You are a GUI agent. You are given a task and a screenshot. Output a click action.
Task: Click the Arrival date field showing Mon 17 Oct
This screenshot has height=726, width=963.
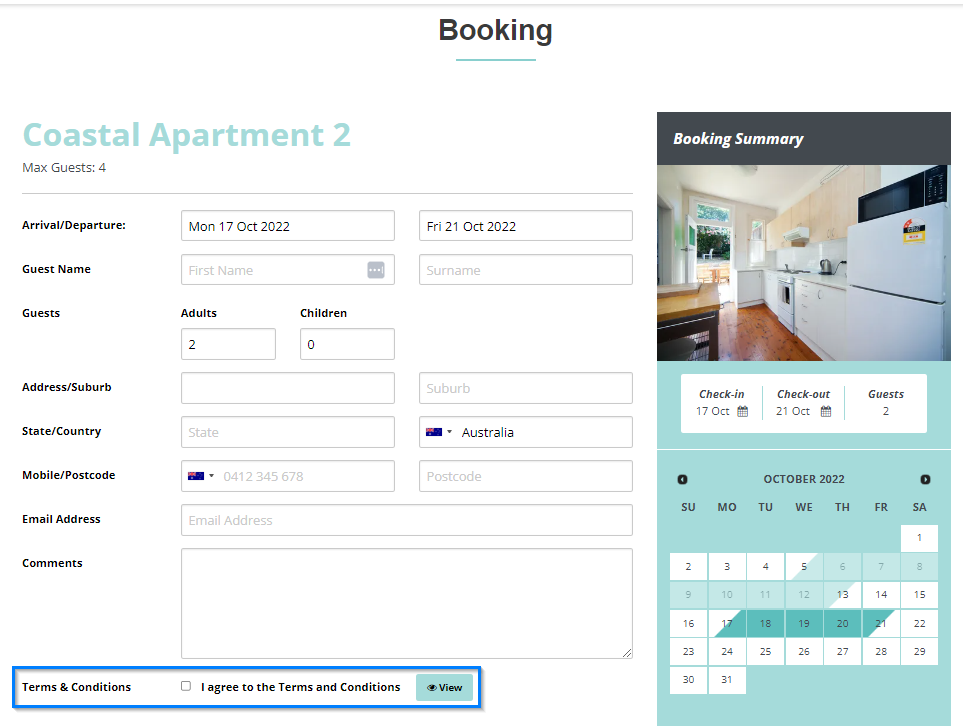pyautogui.click(x=288, y=225)
